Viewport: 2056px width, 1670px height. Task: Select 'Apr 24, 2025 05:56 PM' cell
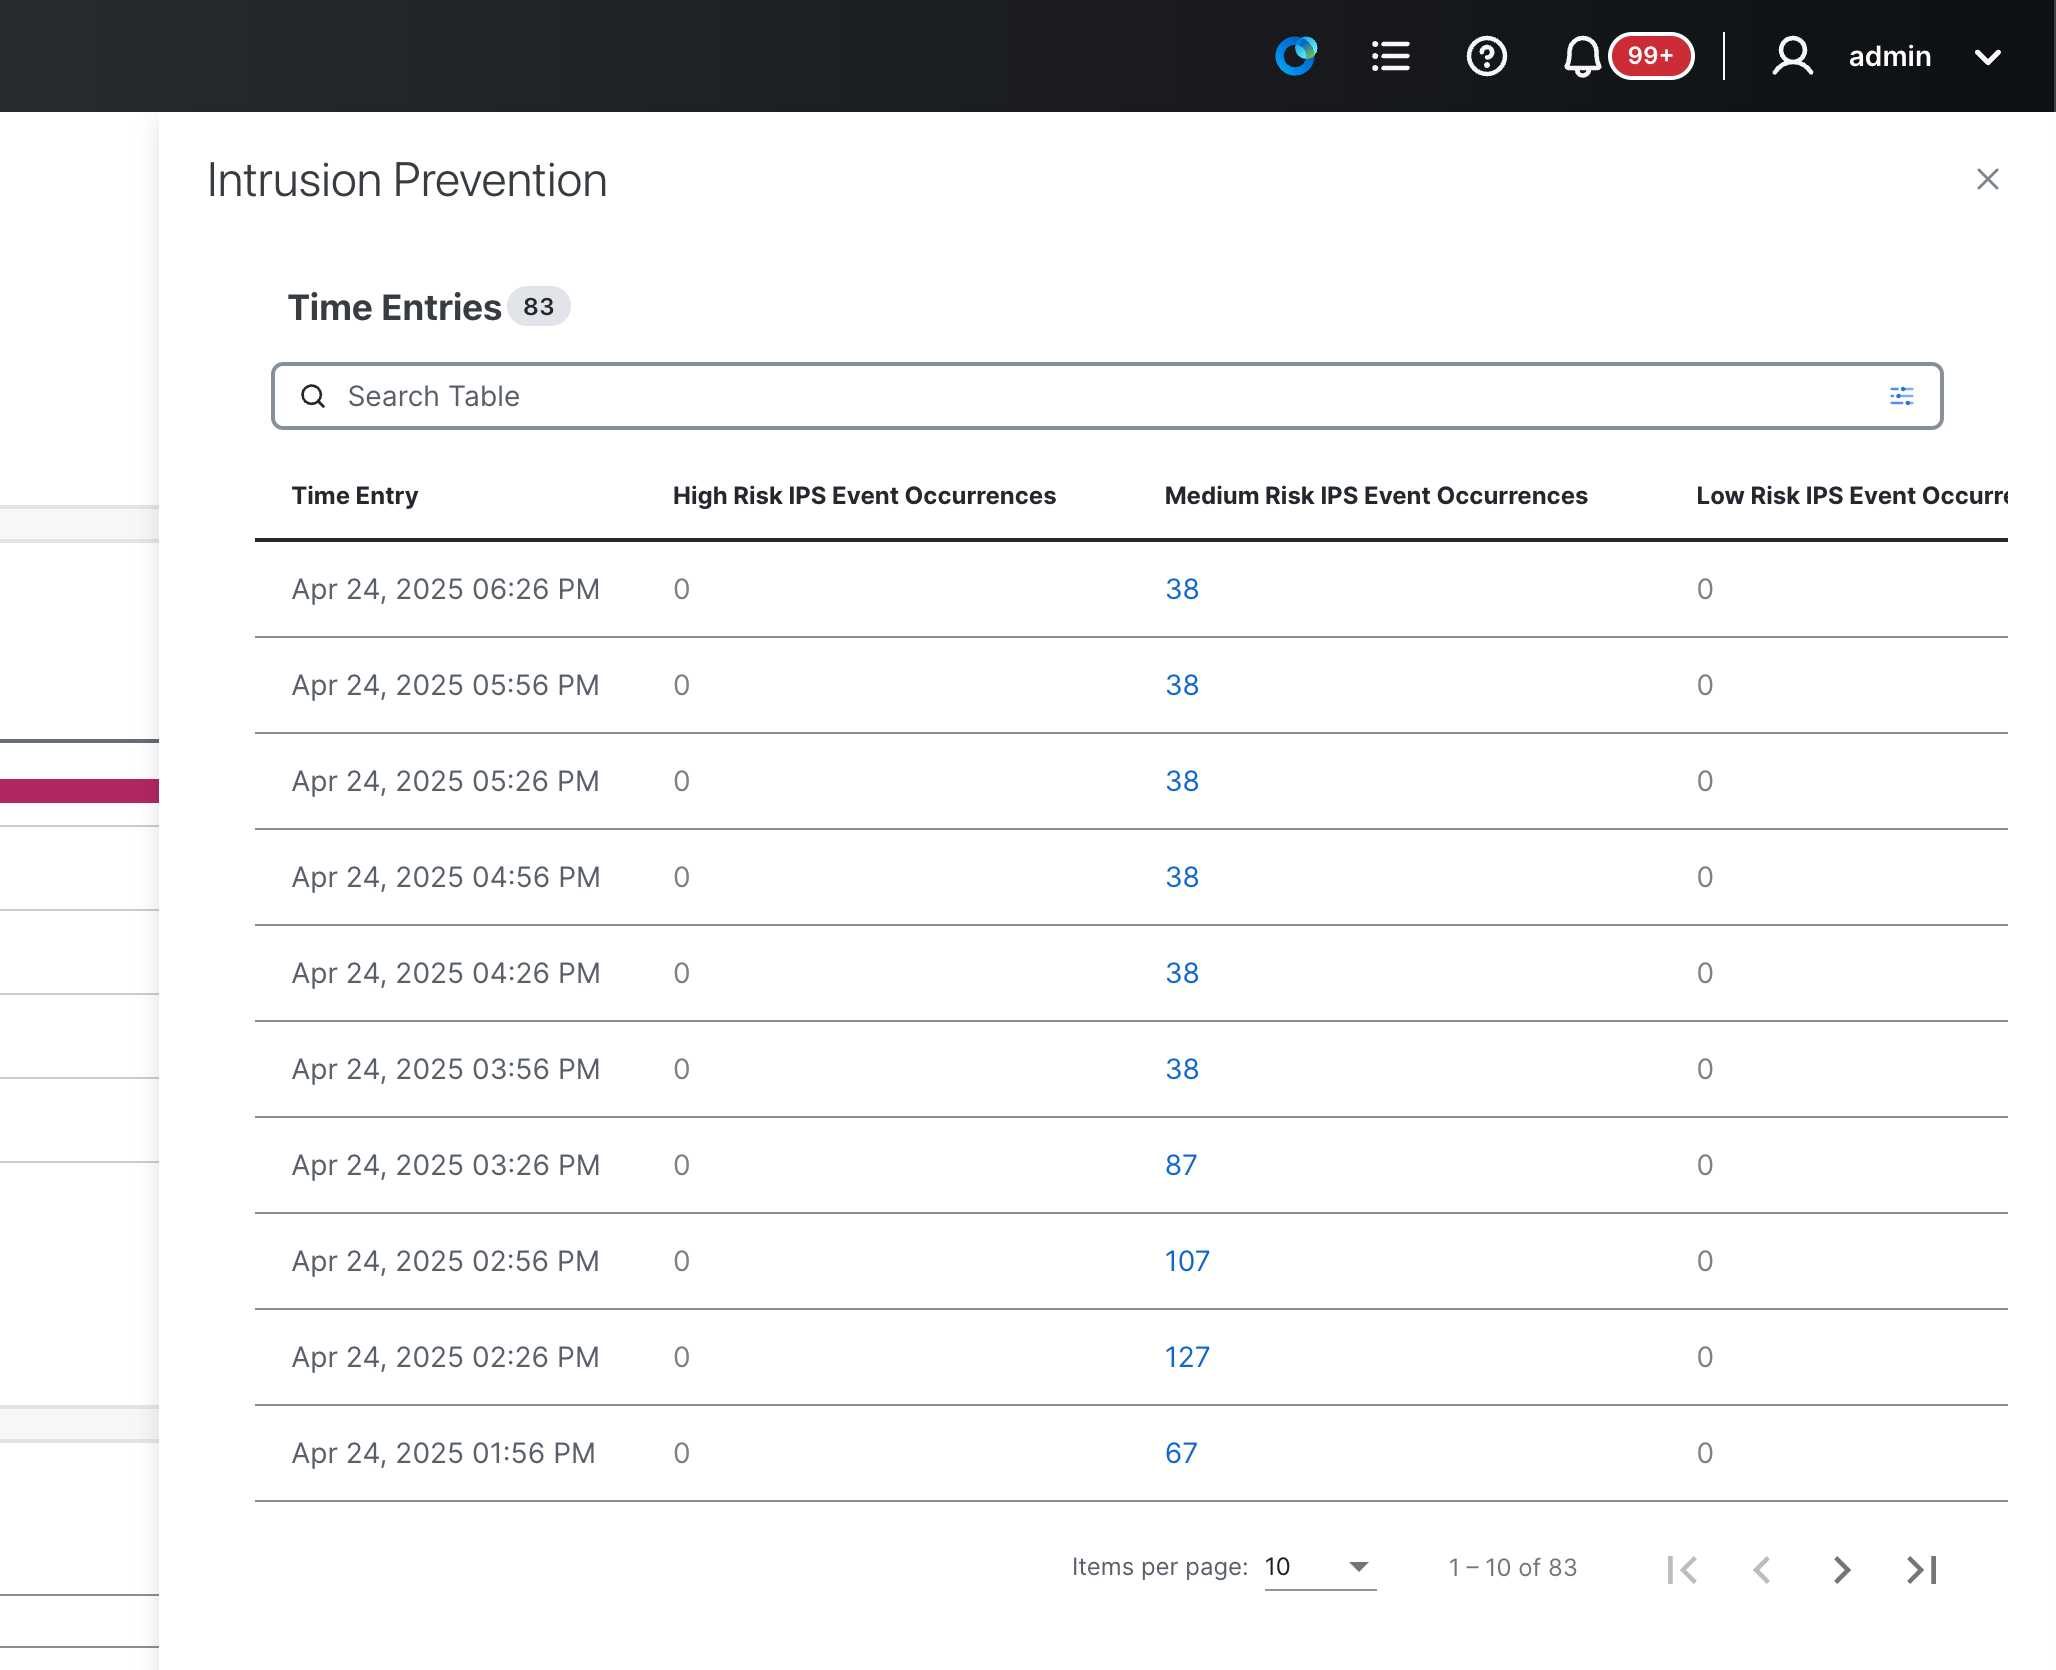tap(446, 685)
